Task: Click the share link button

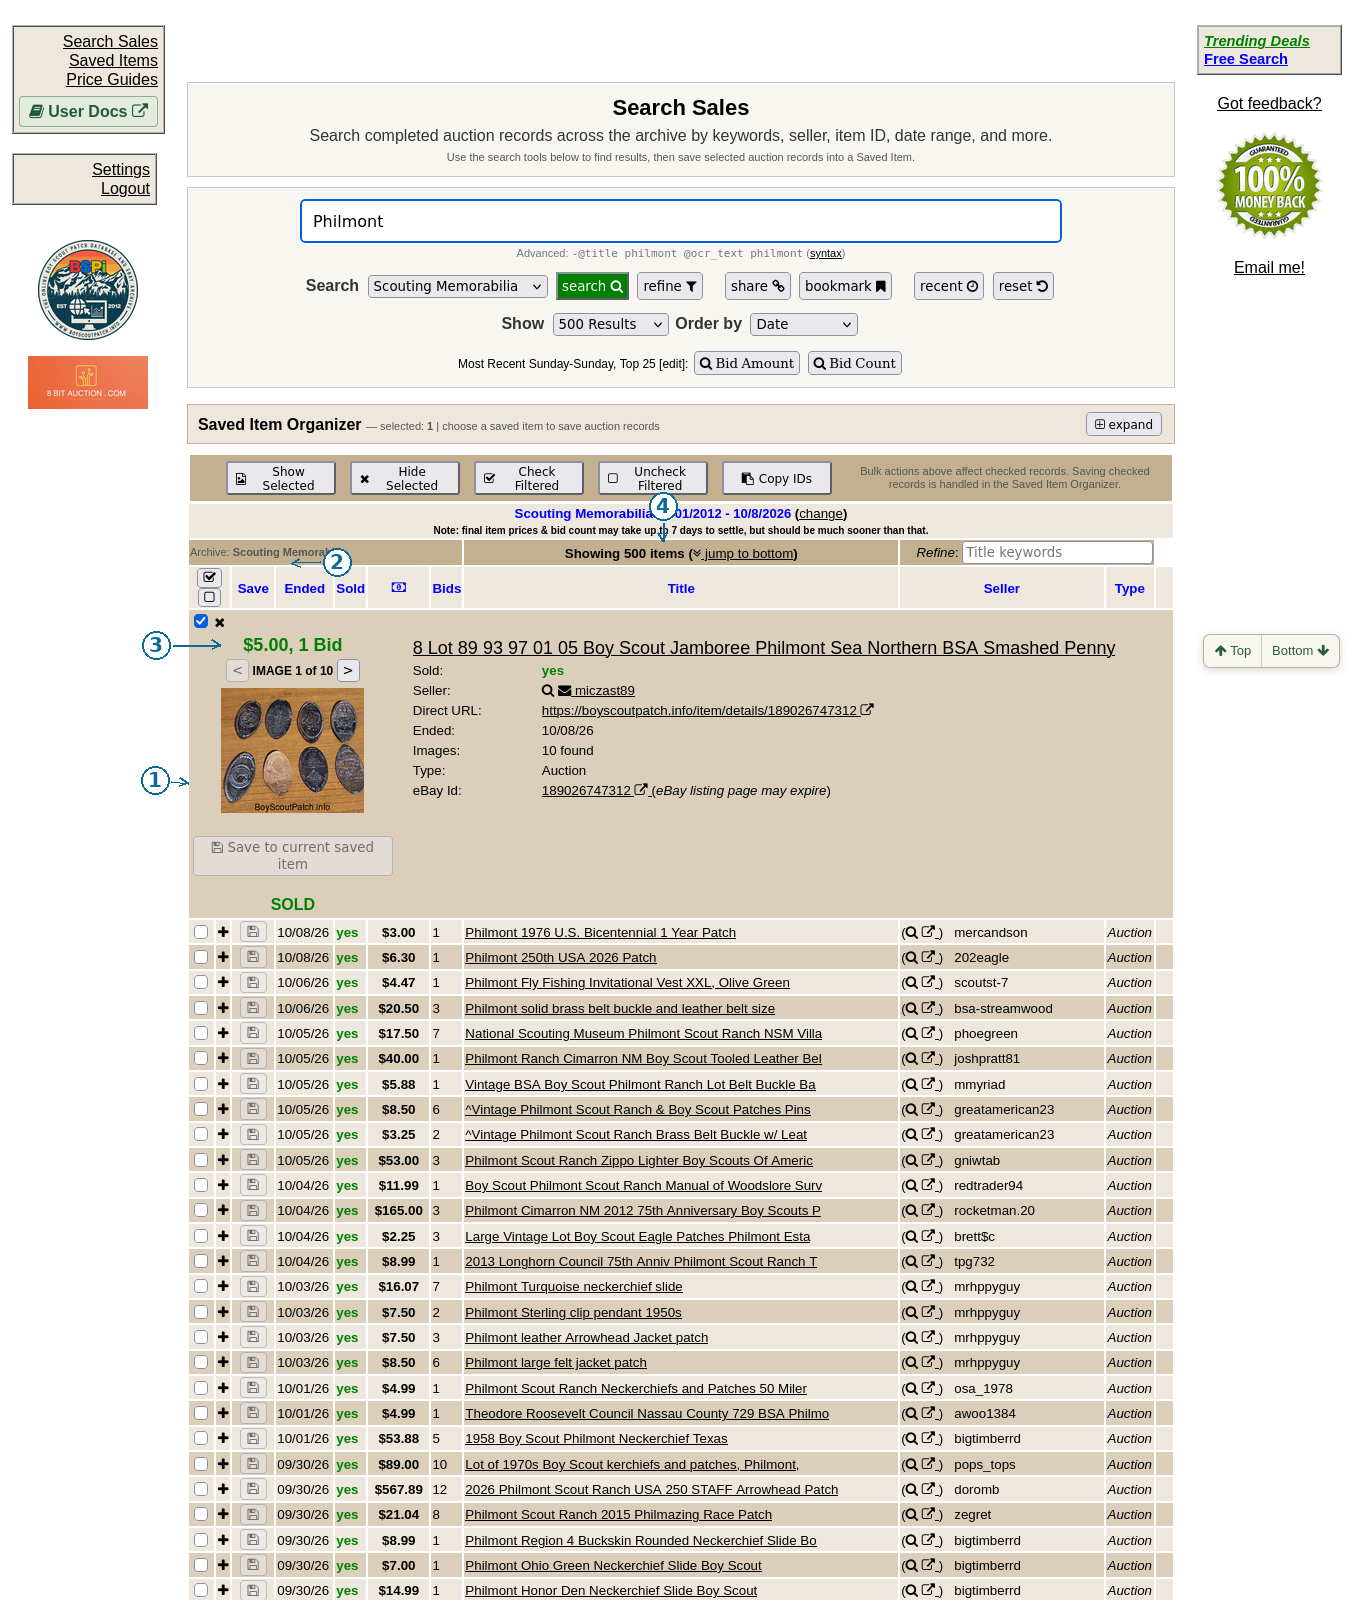Action: (758, 286)
